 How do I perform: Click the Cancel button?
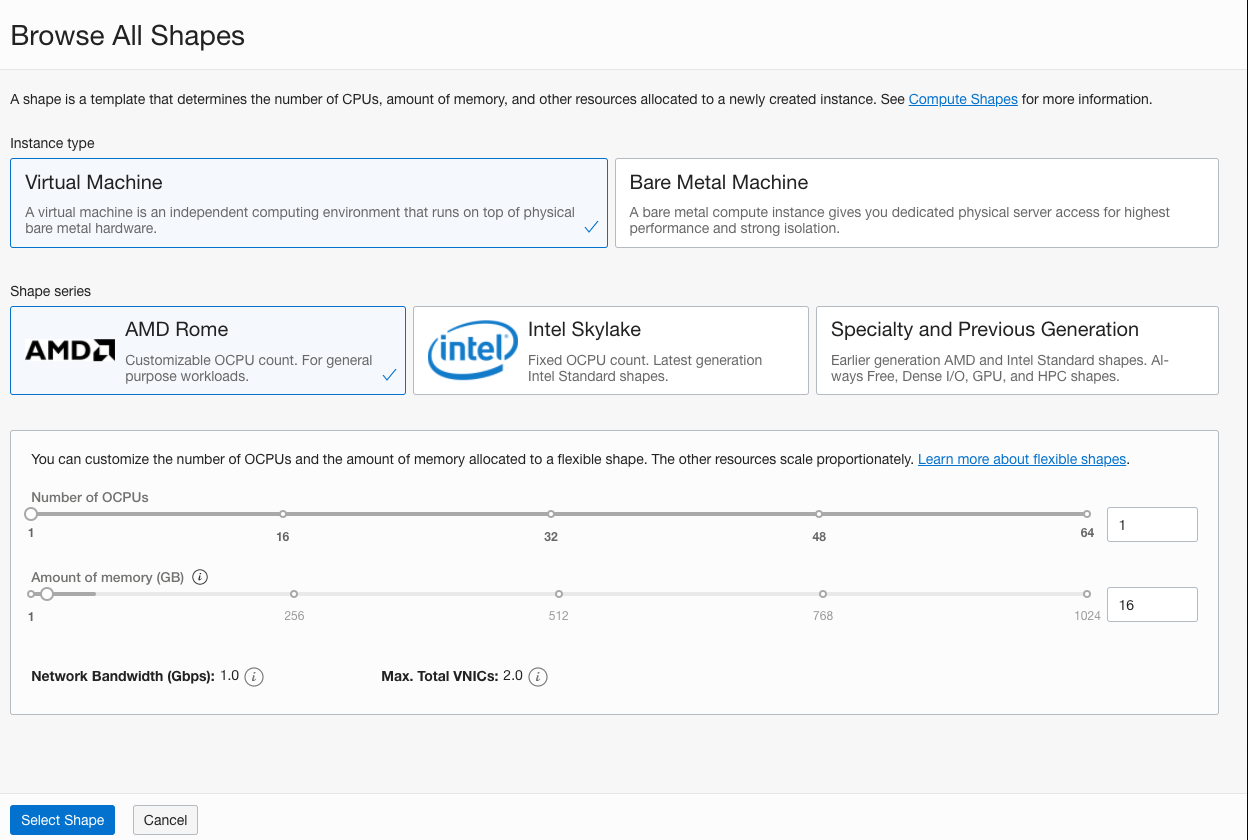165,819
